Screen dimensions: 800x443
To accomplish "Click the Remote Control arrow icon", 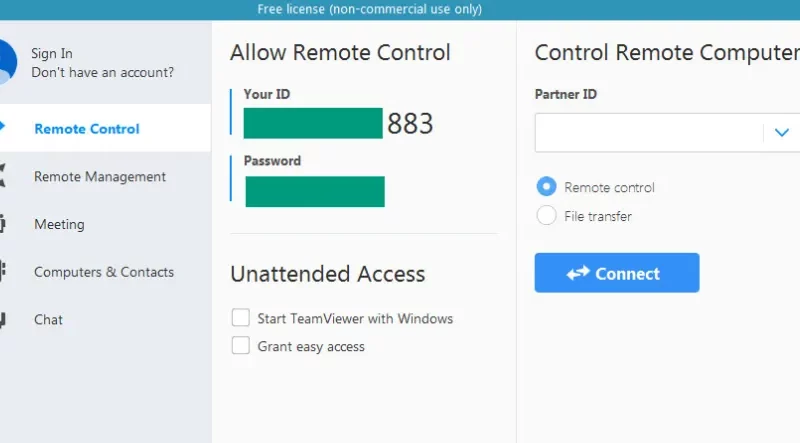I will (x=2, y=126).
